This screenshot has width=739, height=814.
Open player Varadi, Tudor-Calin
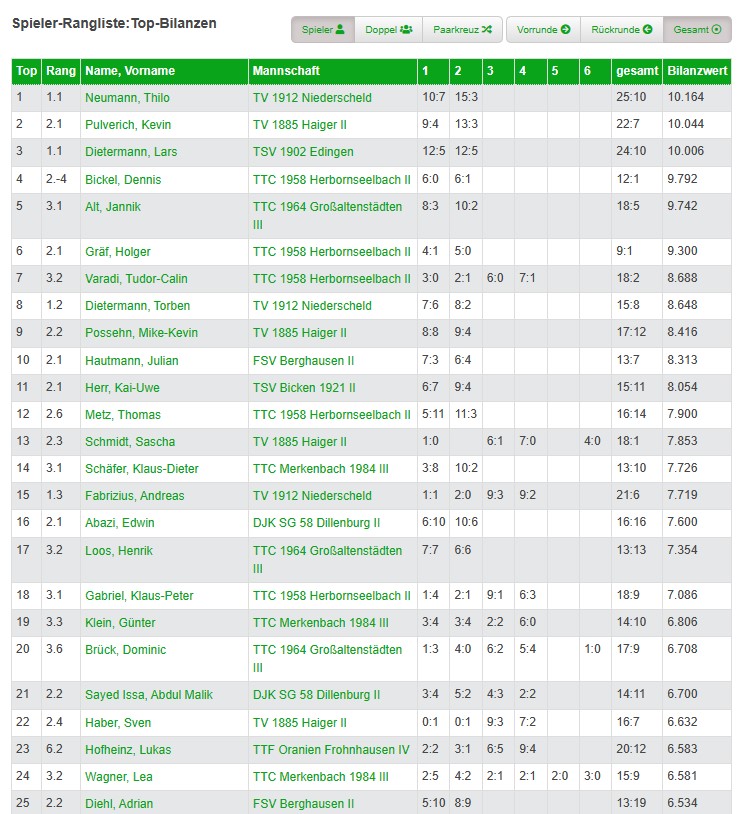pyautogui.click(x=136, y=279)
